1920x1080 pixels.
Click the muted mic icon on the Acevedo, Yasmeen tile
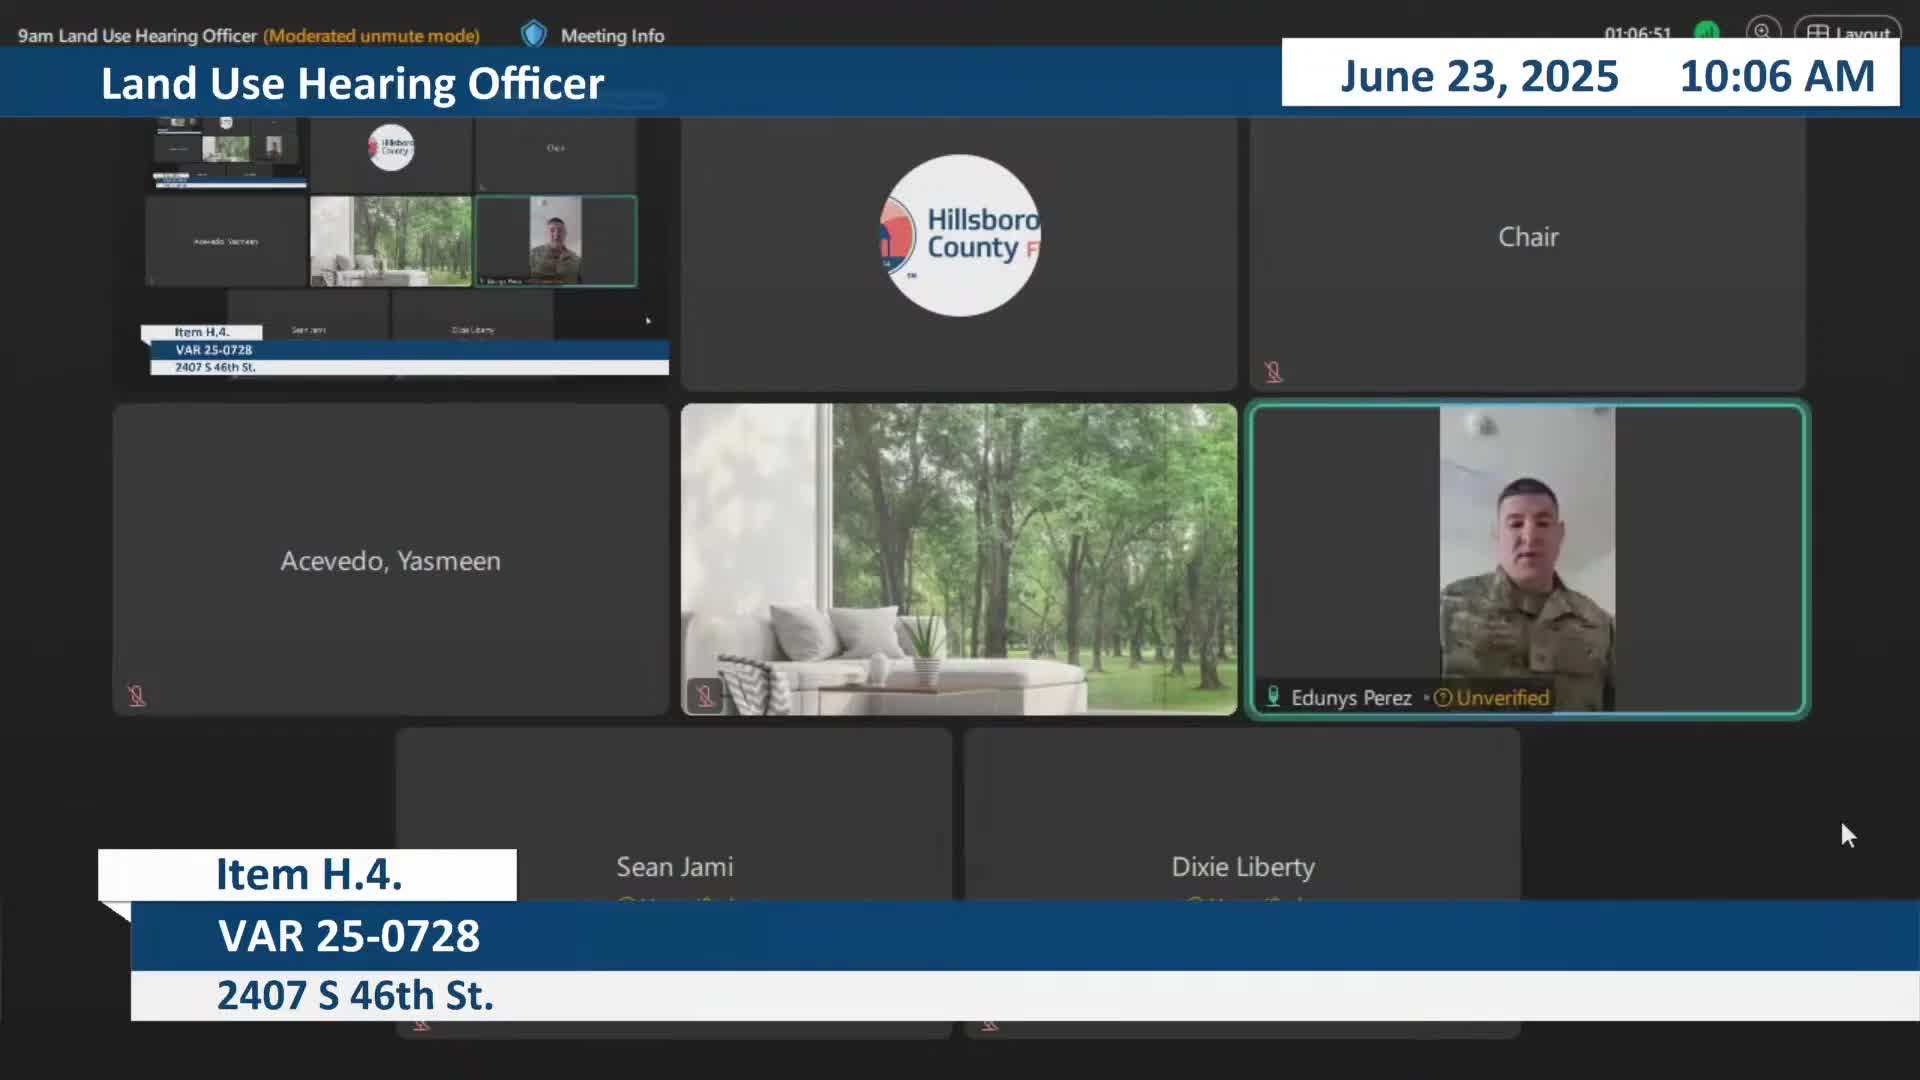tap(137, 696)
